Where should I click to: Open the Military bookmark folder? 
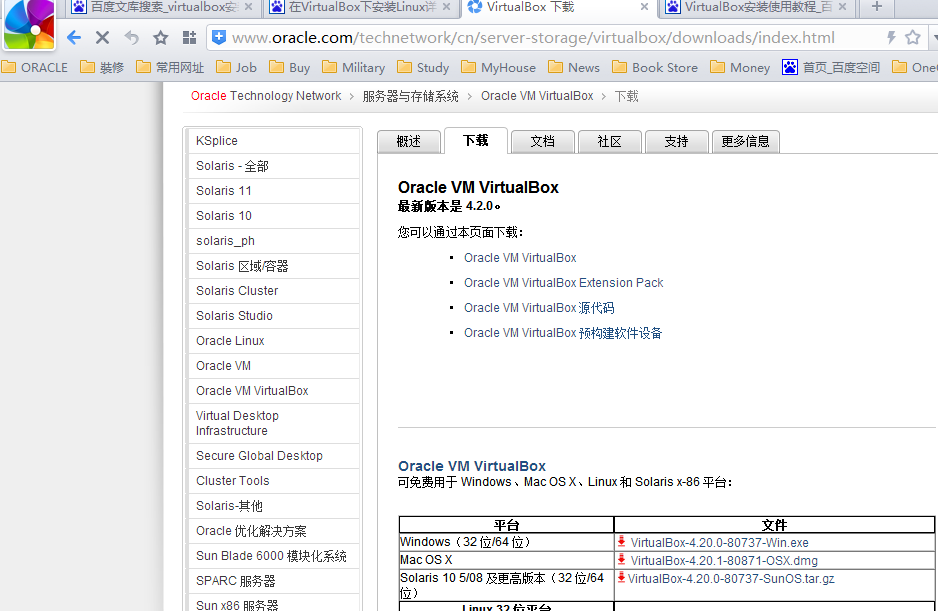pyautogui.click(x=354, y=67)
